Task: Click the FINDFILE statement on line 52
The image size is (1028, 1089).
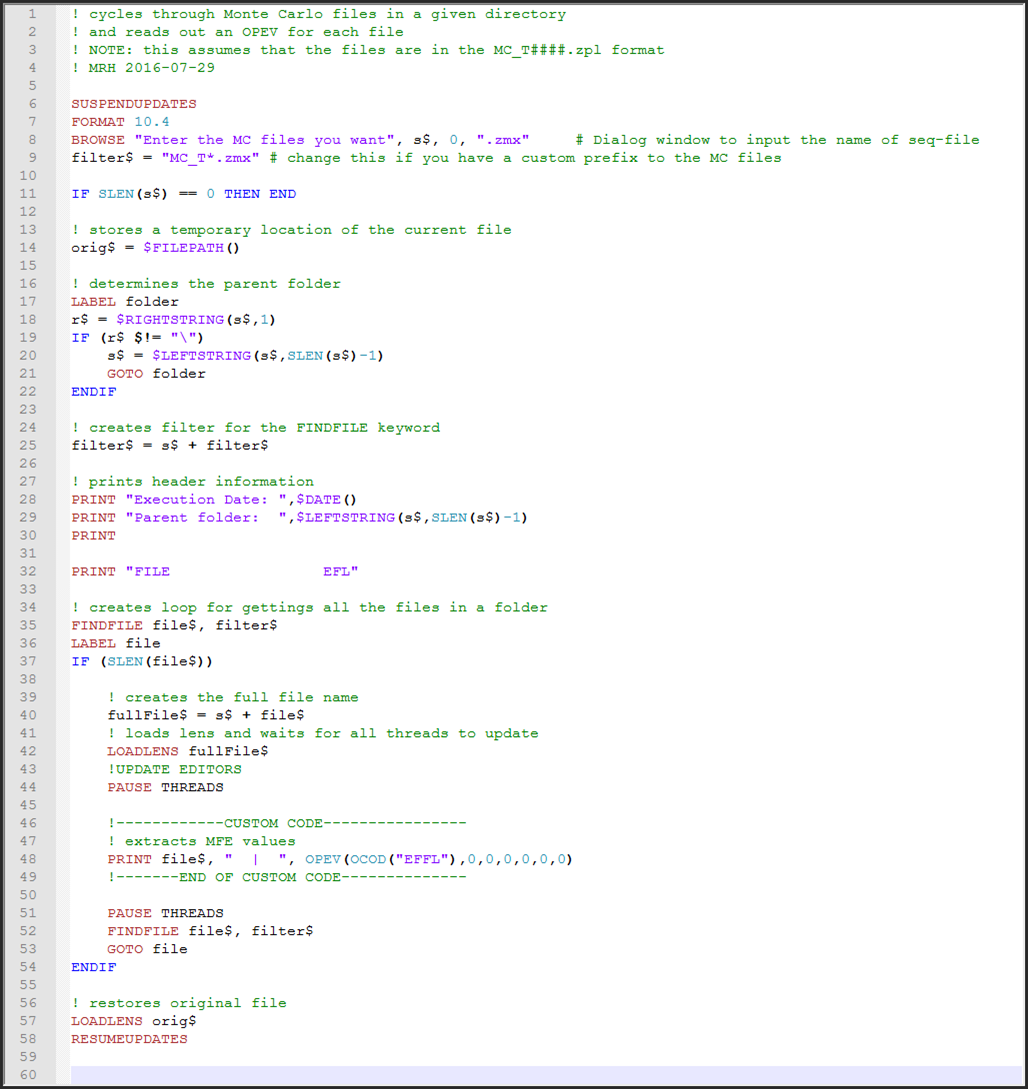Action: [x=210, y=931]
